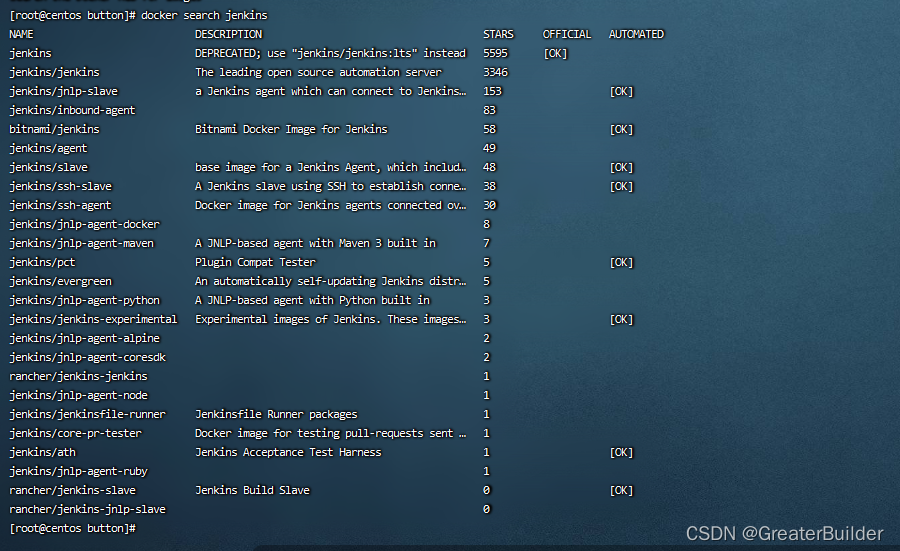Click the 'jenkins/inbound-agent' image name
The height and width of the screenshot is (551, 900).
coord(72,110)
